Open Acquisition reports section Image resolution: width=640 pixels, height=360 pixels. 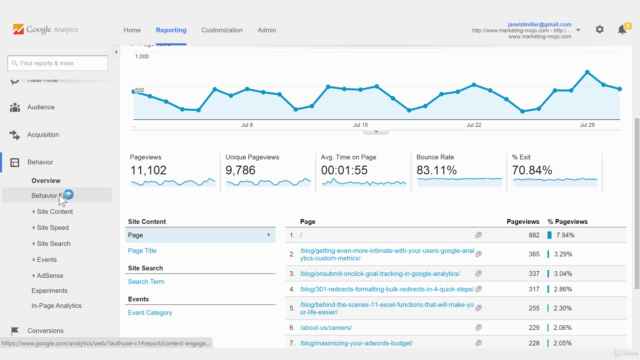click(43, 135)
